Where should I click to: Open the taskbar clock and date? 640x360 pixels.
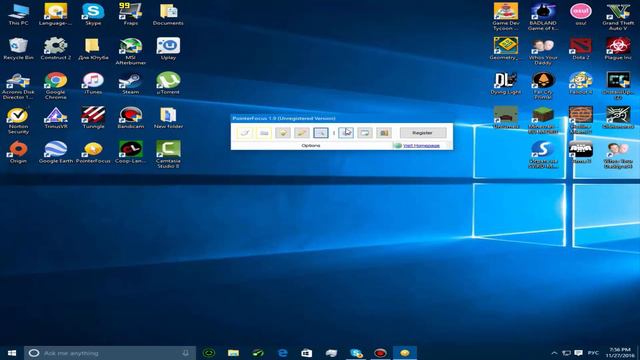620,353
